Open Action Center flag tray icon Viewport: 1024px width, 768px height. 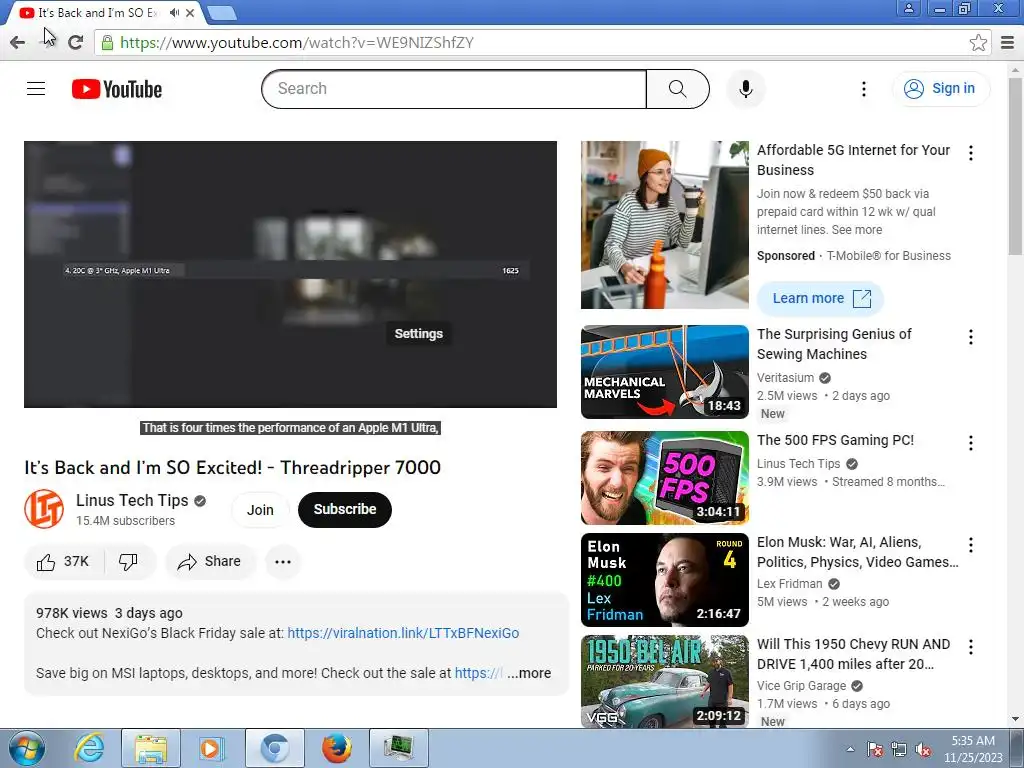875,749
